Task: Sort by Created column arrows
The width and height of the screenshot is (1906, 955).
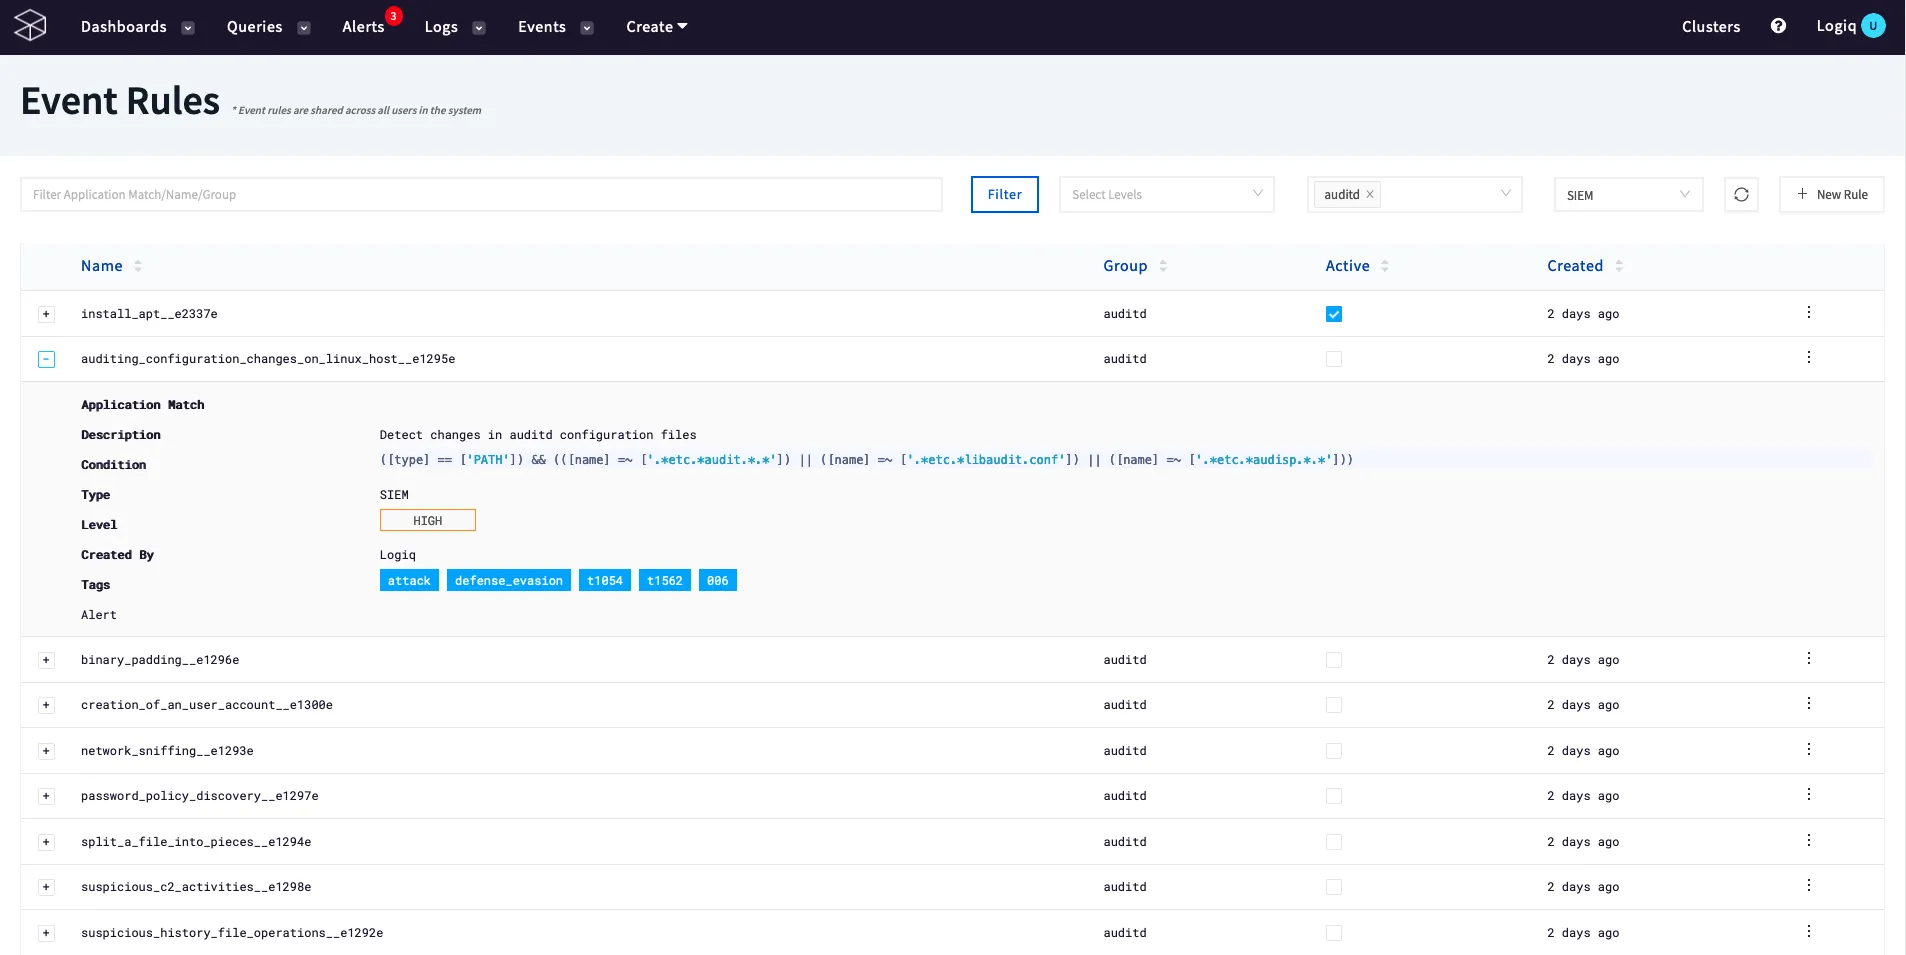Action: pyautogui.click(x=1619, y=266)
